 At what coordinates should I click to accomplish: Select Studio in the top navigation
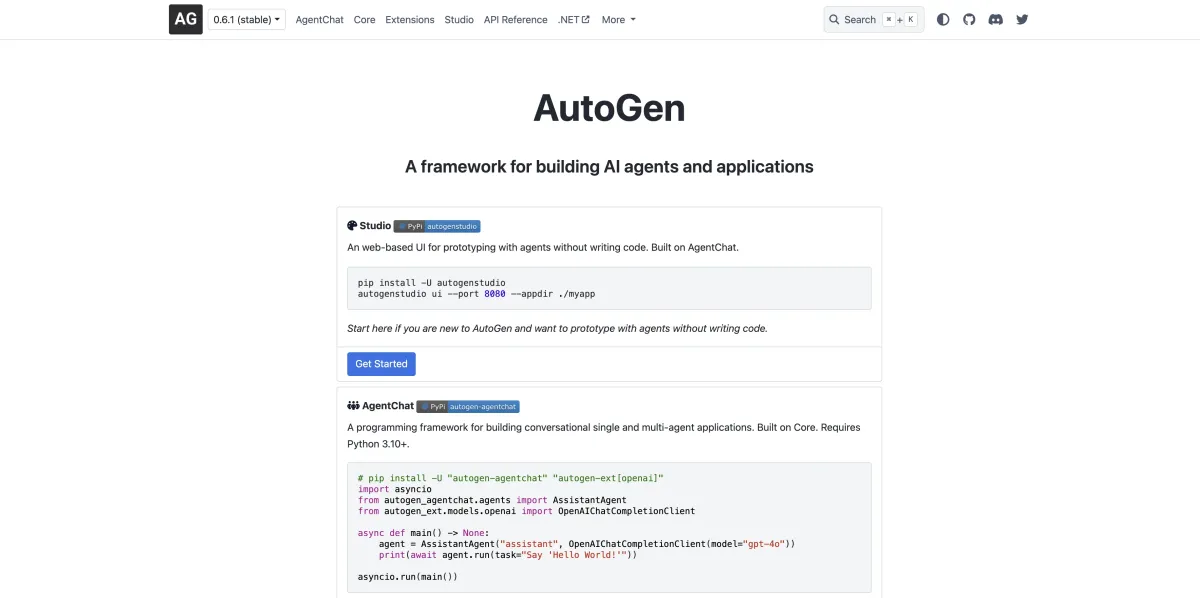coord(459,19)
